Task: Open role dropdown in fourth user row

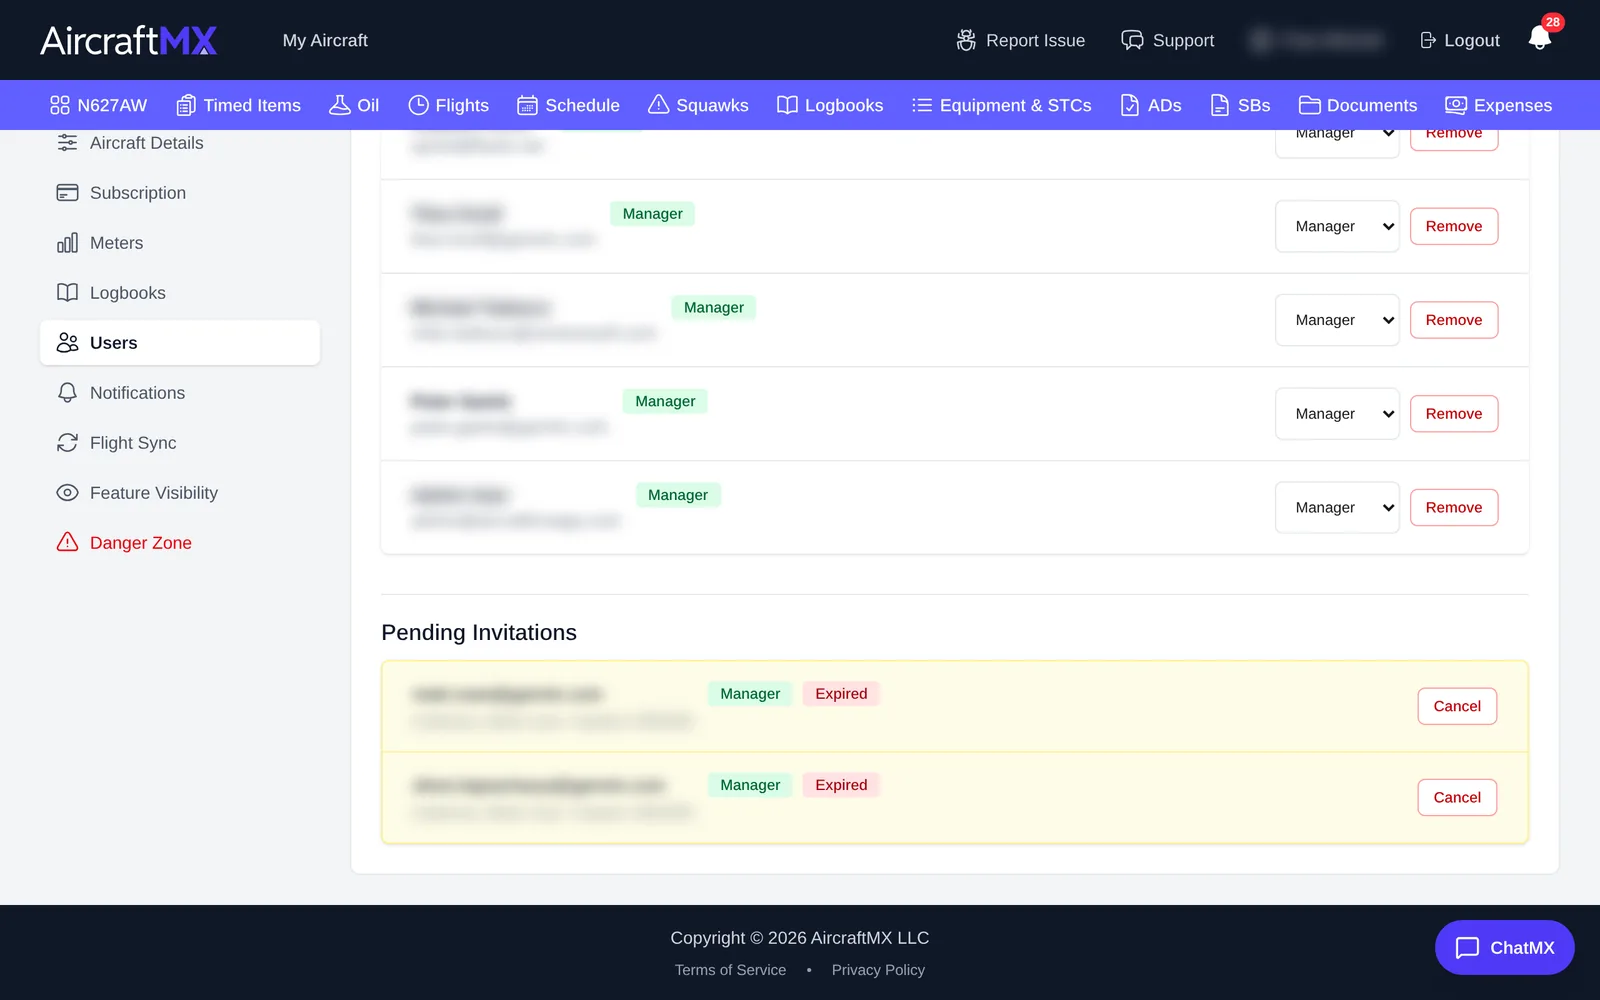Action: (x=1337, y=414)
